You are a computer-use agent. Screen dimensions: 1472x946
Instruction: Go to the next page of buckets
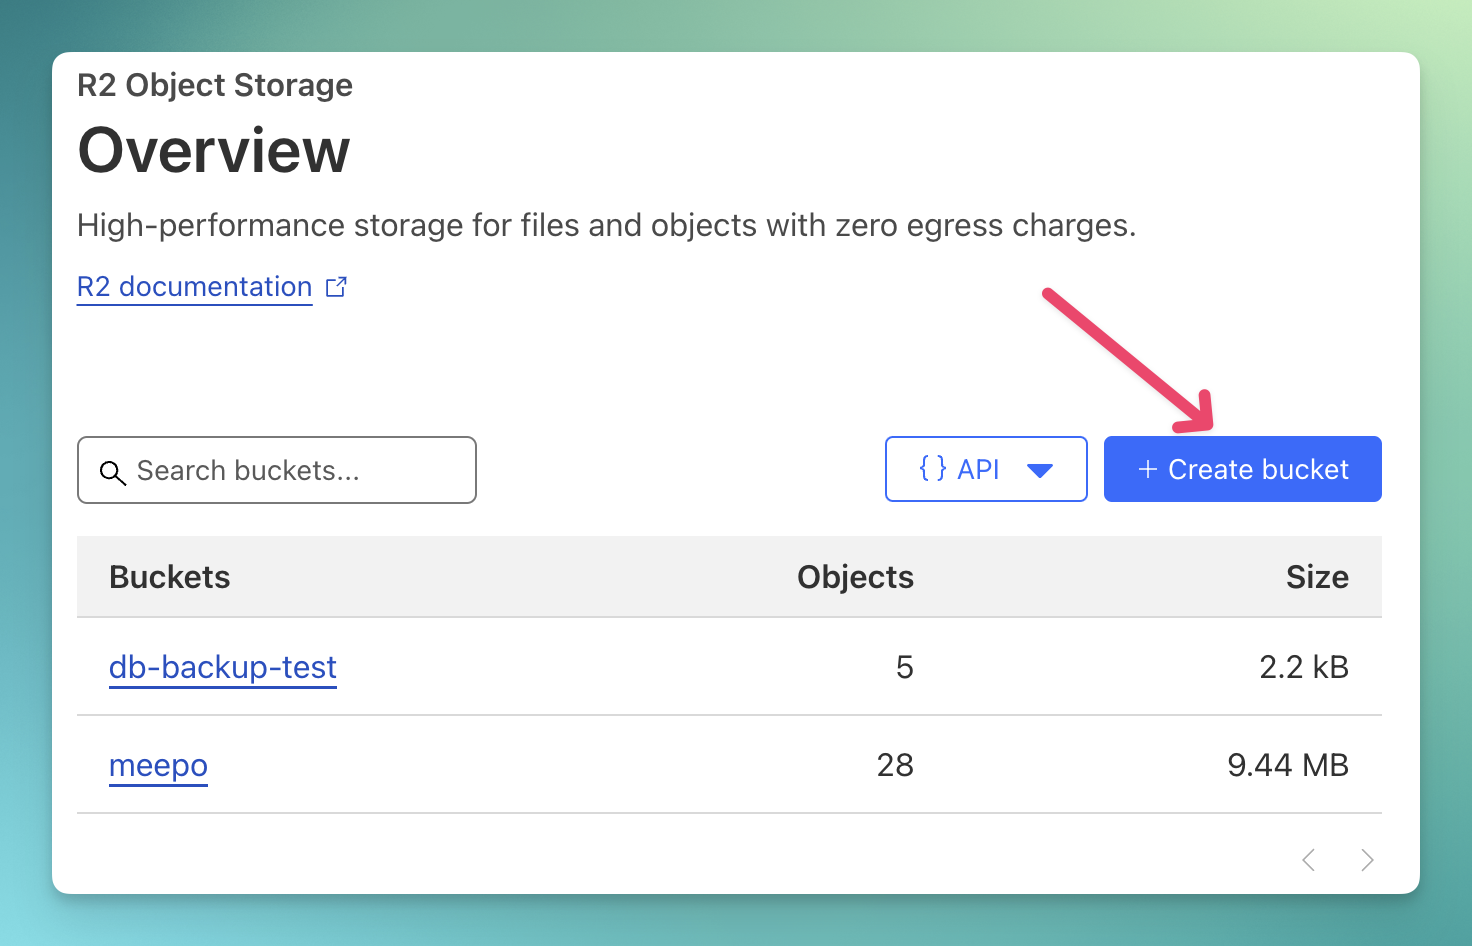1367,860
